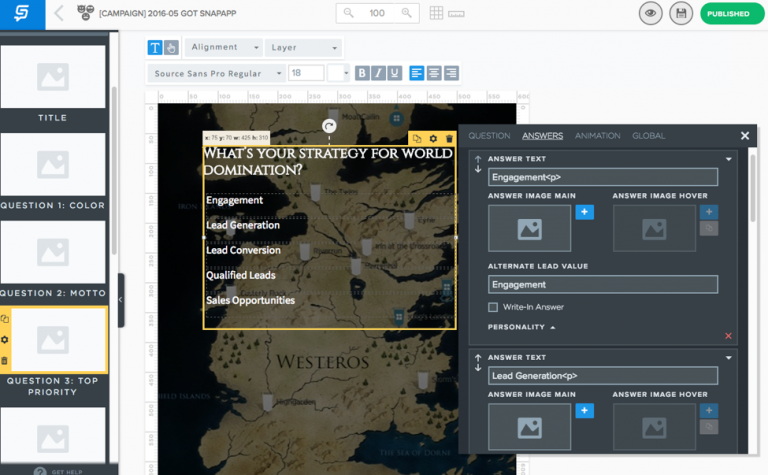Collapse the Lead Generation answer section arrow
Screen dimensions: 768x475
point(729,358)
